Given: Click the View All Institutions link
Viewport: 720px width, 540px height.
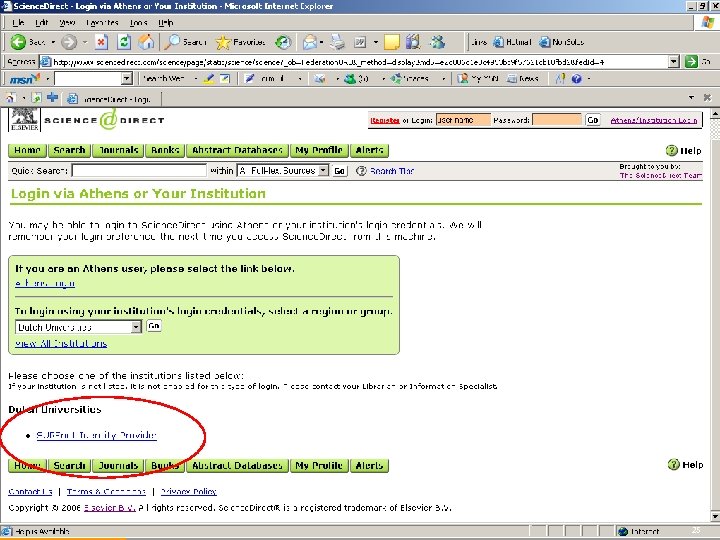Looking at the screenshot, I should (61, 343).
